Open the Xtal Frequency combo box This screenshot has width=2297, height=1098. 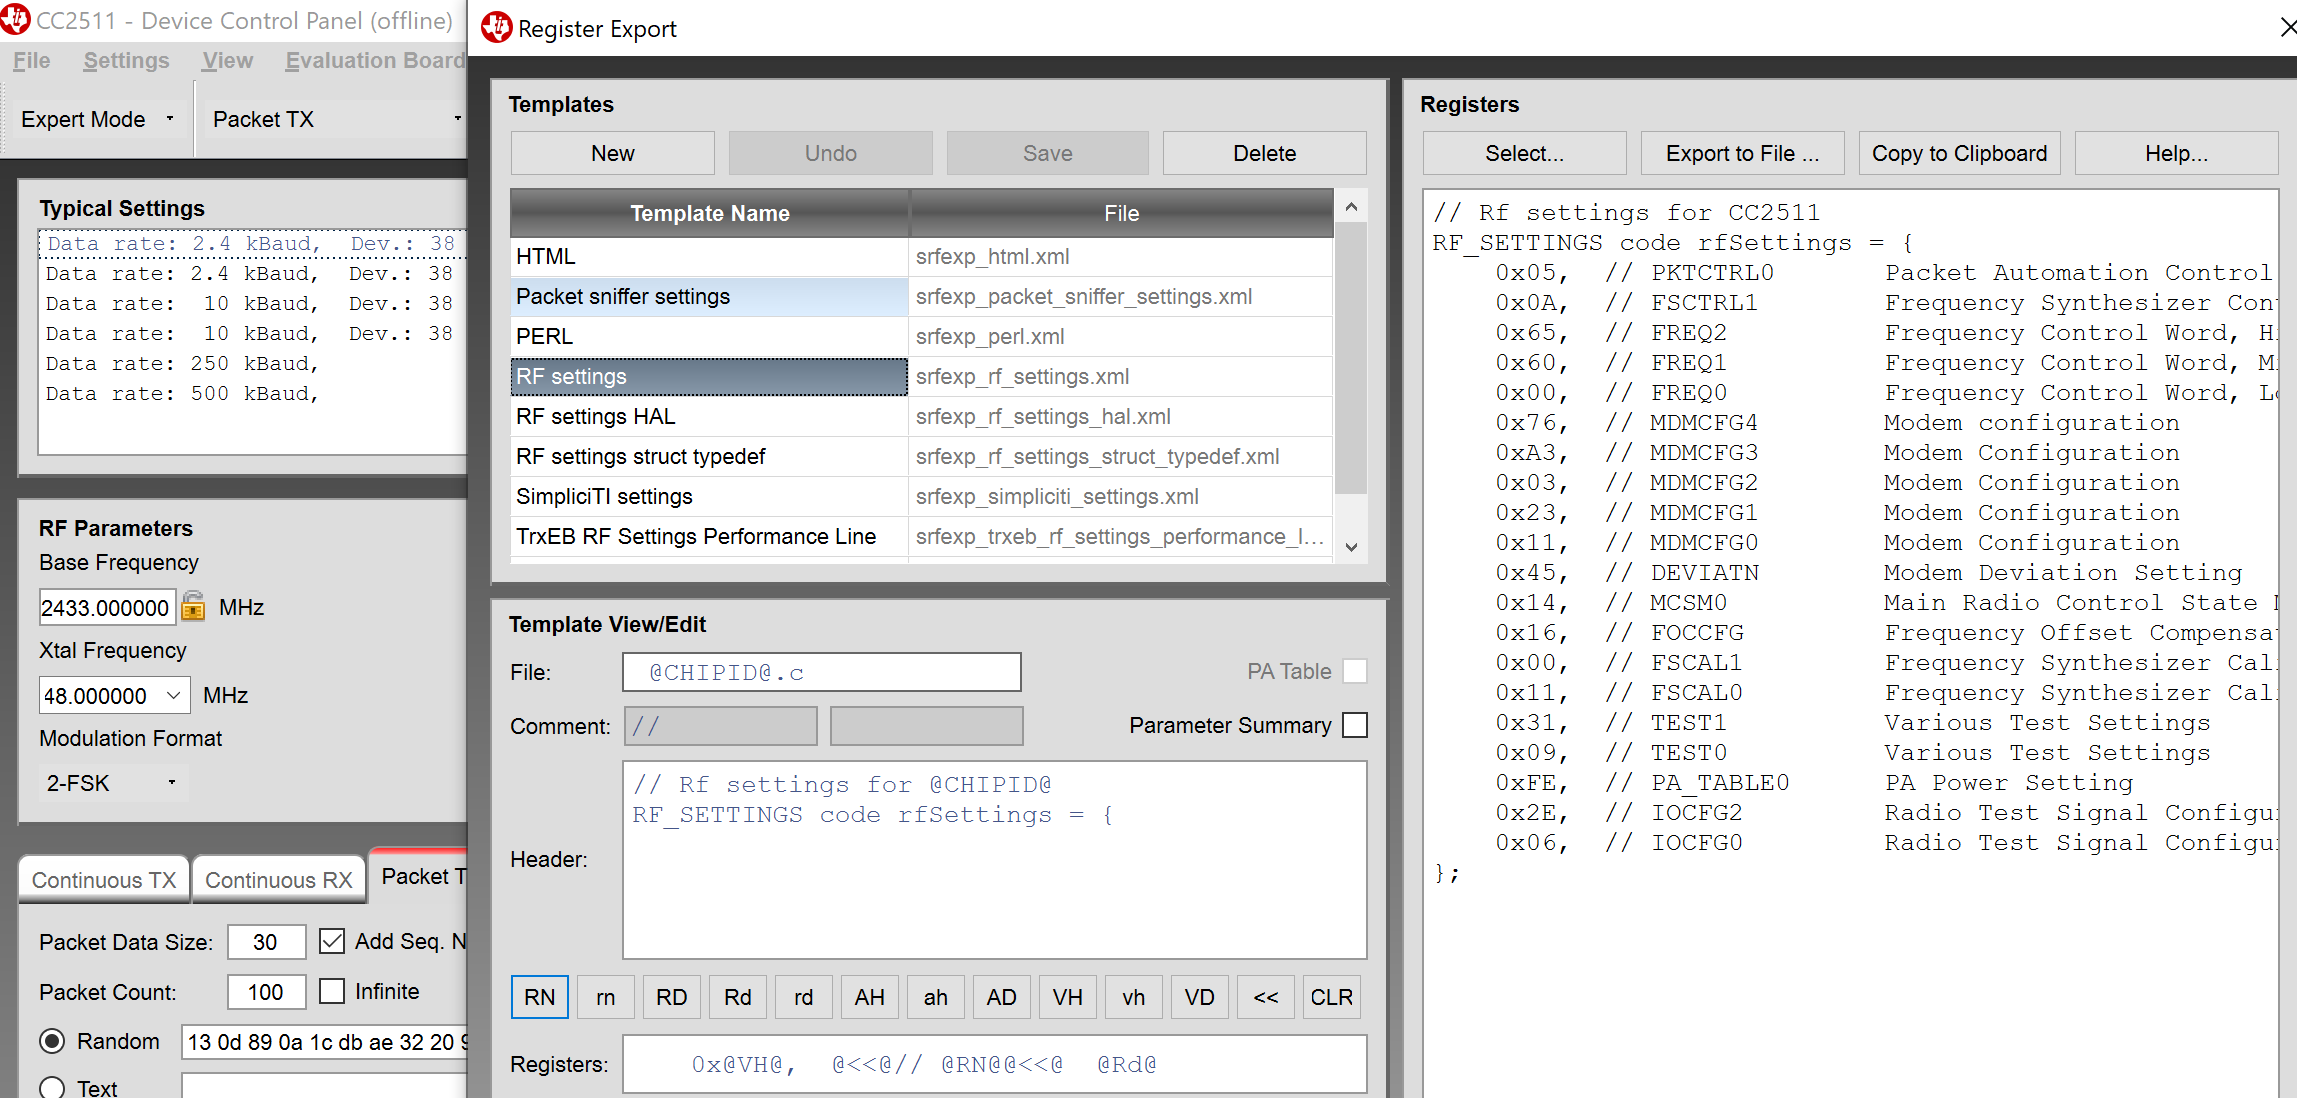pyautogui.click(x=114, y=695)
